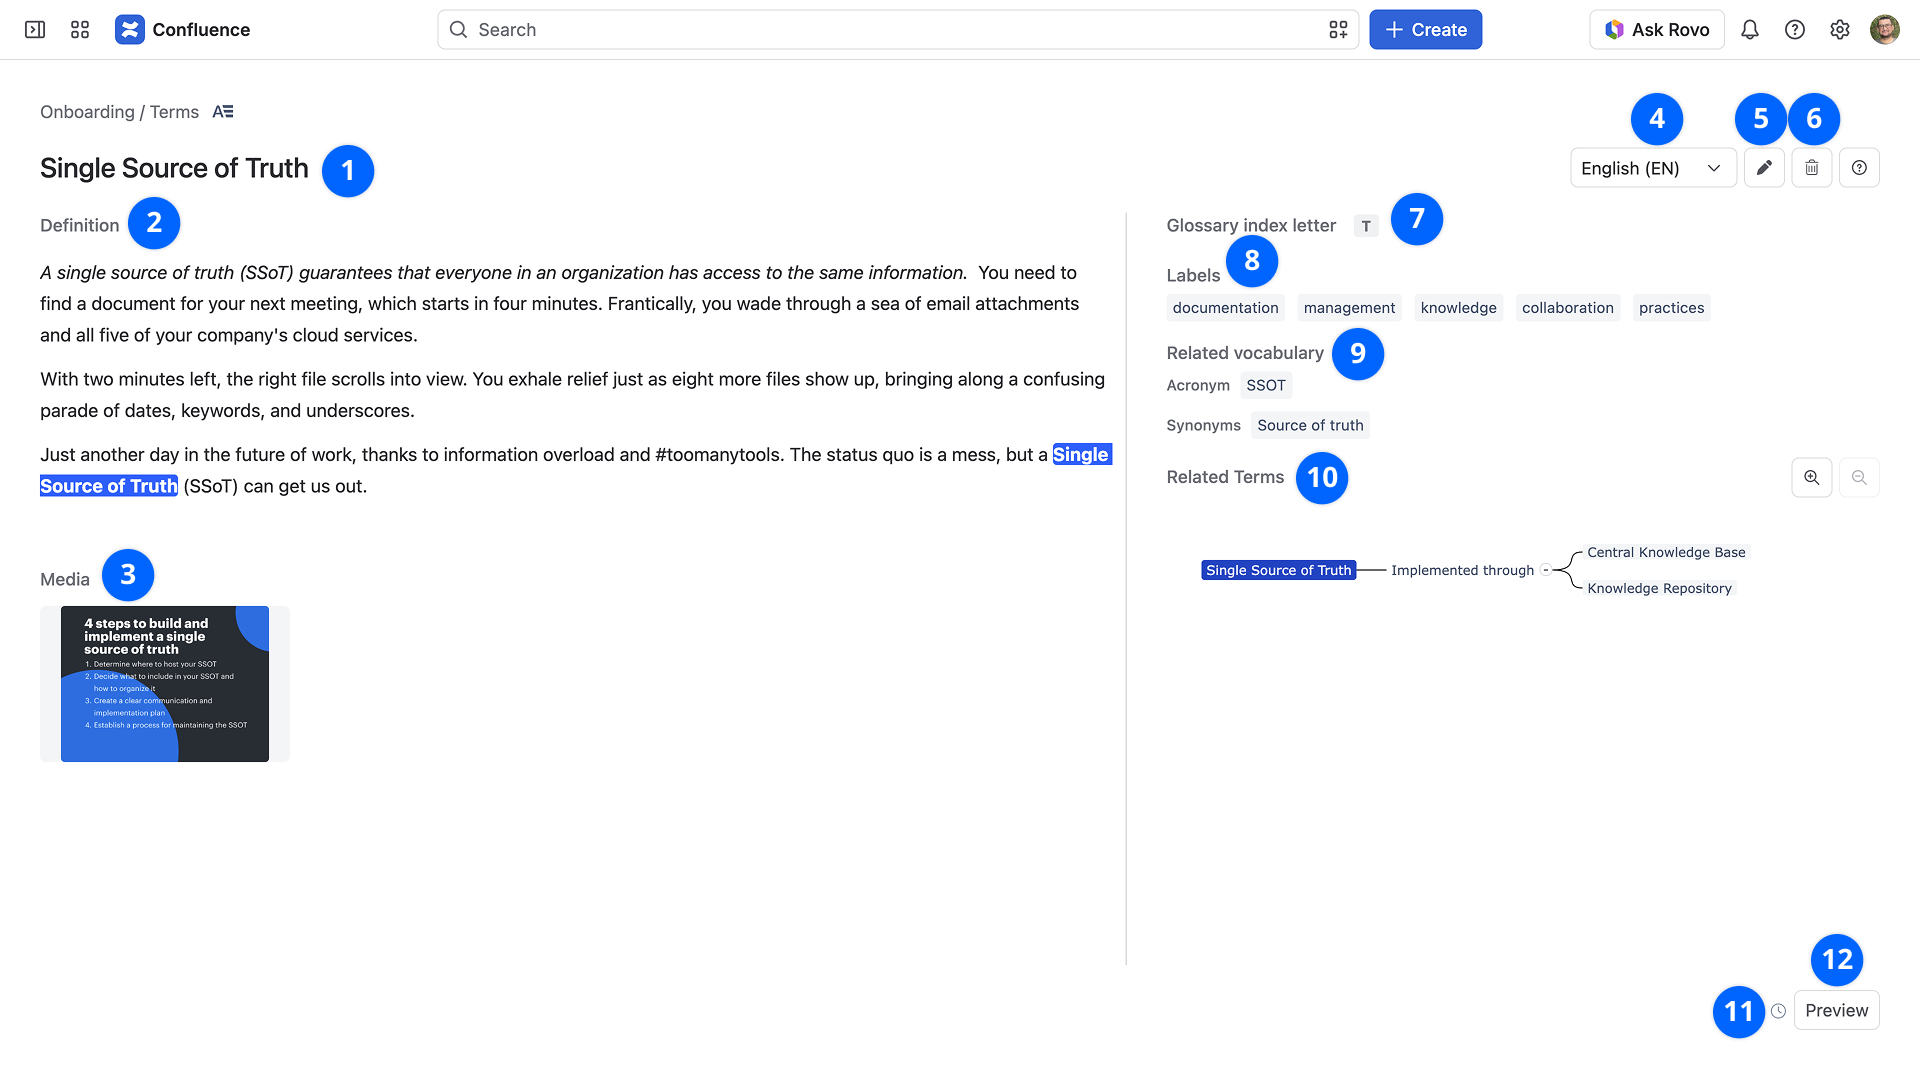The height and width of the screenshot is (1080, 1920).
Task: Open Confluence settings gear
Action: (1840, 30)
